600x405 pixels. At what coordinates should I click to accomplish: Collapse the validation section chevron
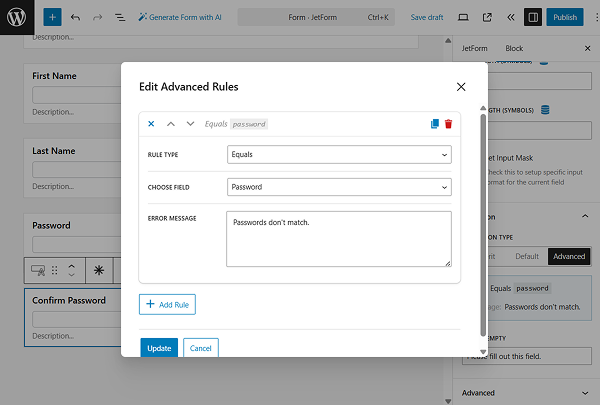(585, 216)
